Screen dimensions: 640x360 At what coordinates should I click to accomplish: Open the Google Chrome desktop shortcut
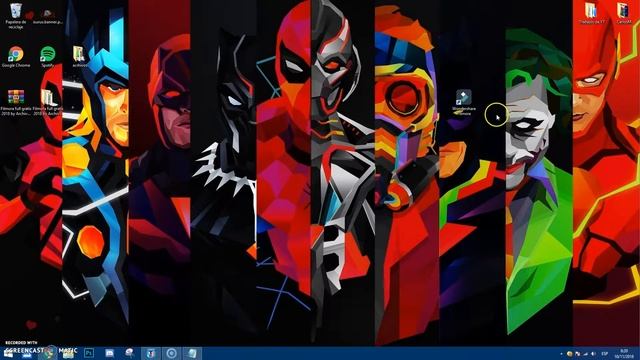pyautogui.click(x=16, y=57)
